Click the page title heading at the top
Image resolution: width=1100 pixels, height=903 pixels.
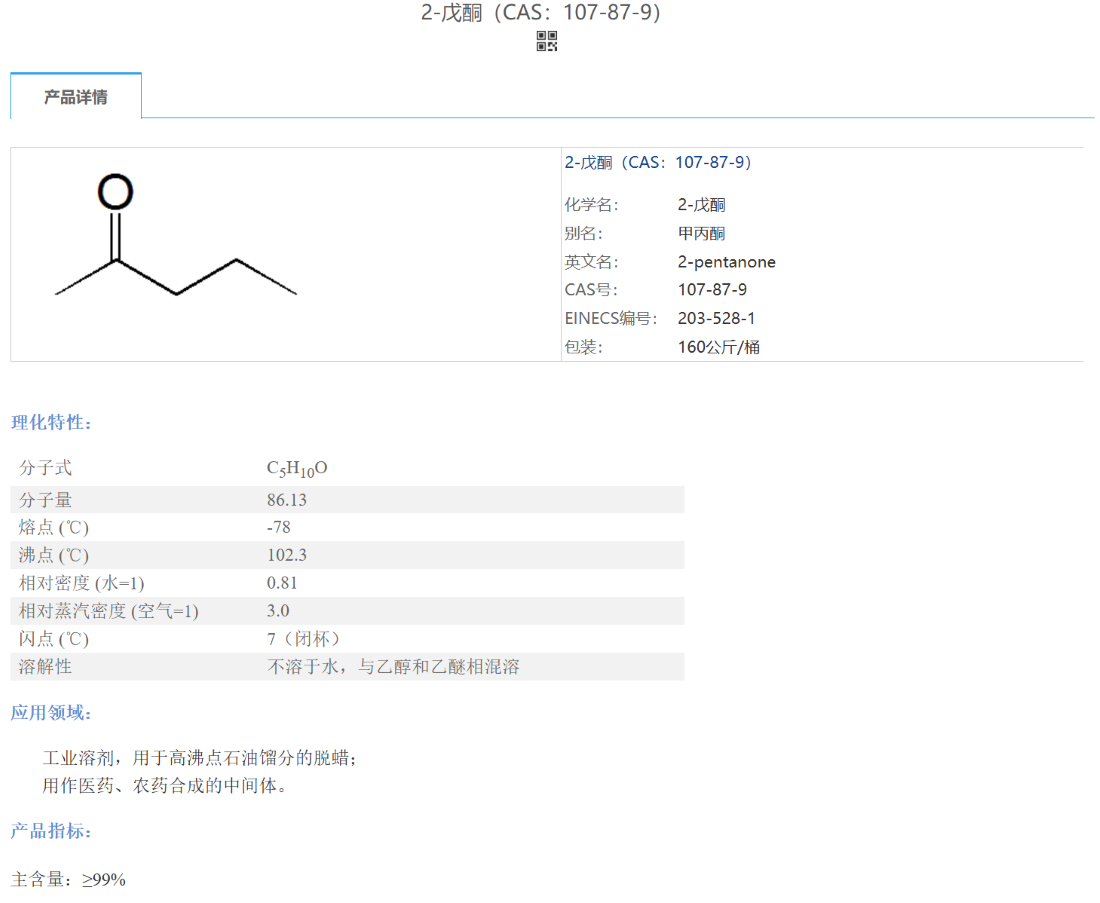click(x=541, y=13)
